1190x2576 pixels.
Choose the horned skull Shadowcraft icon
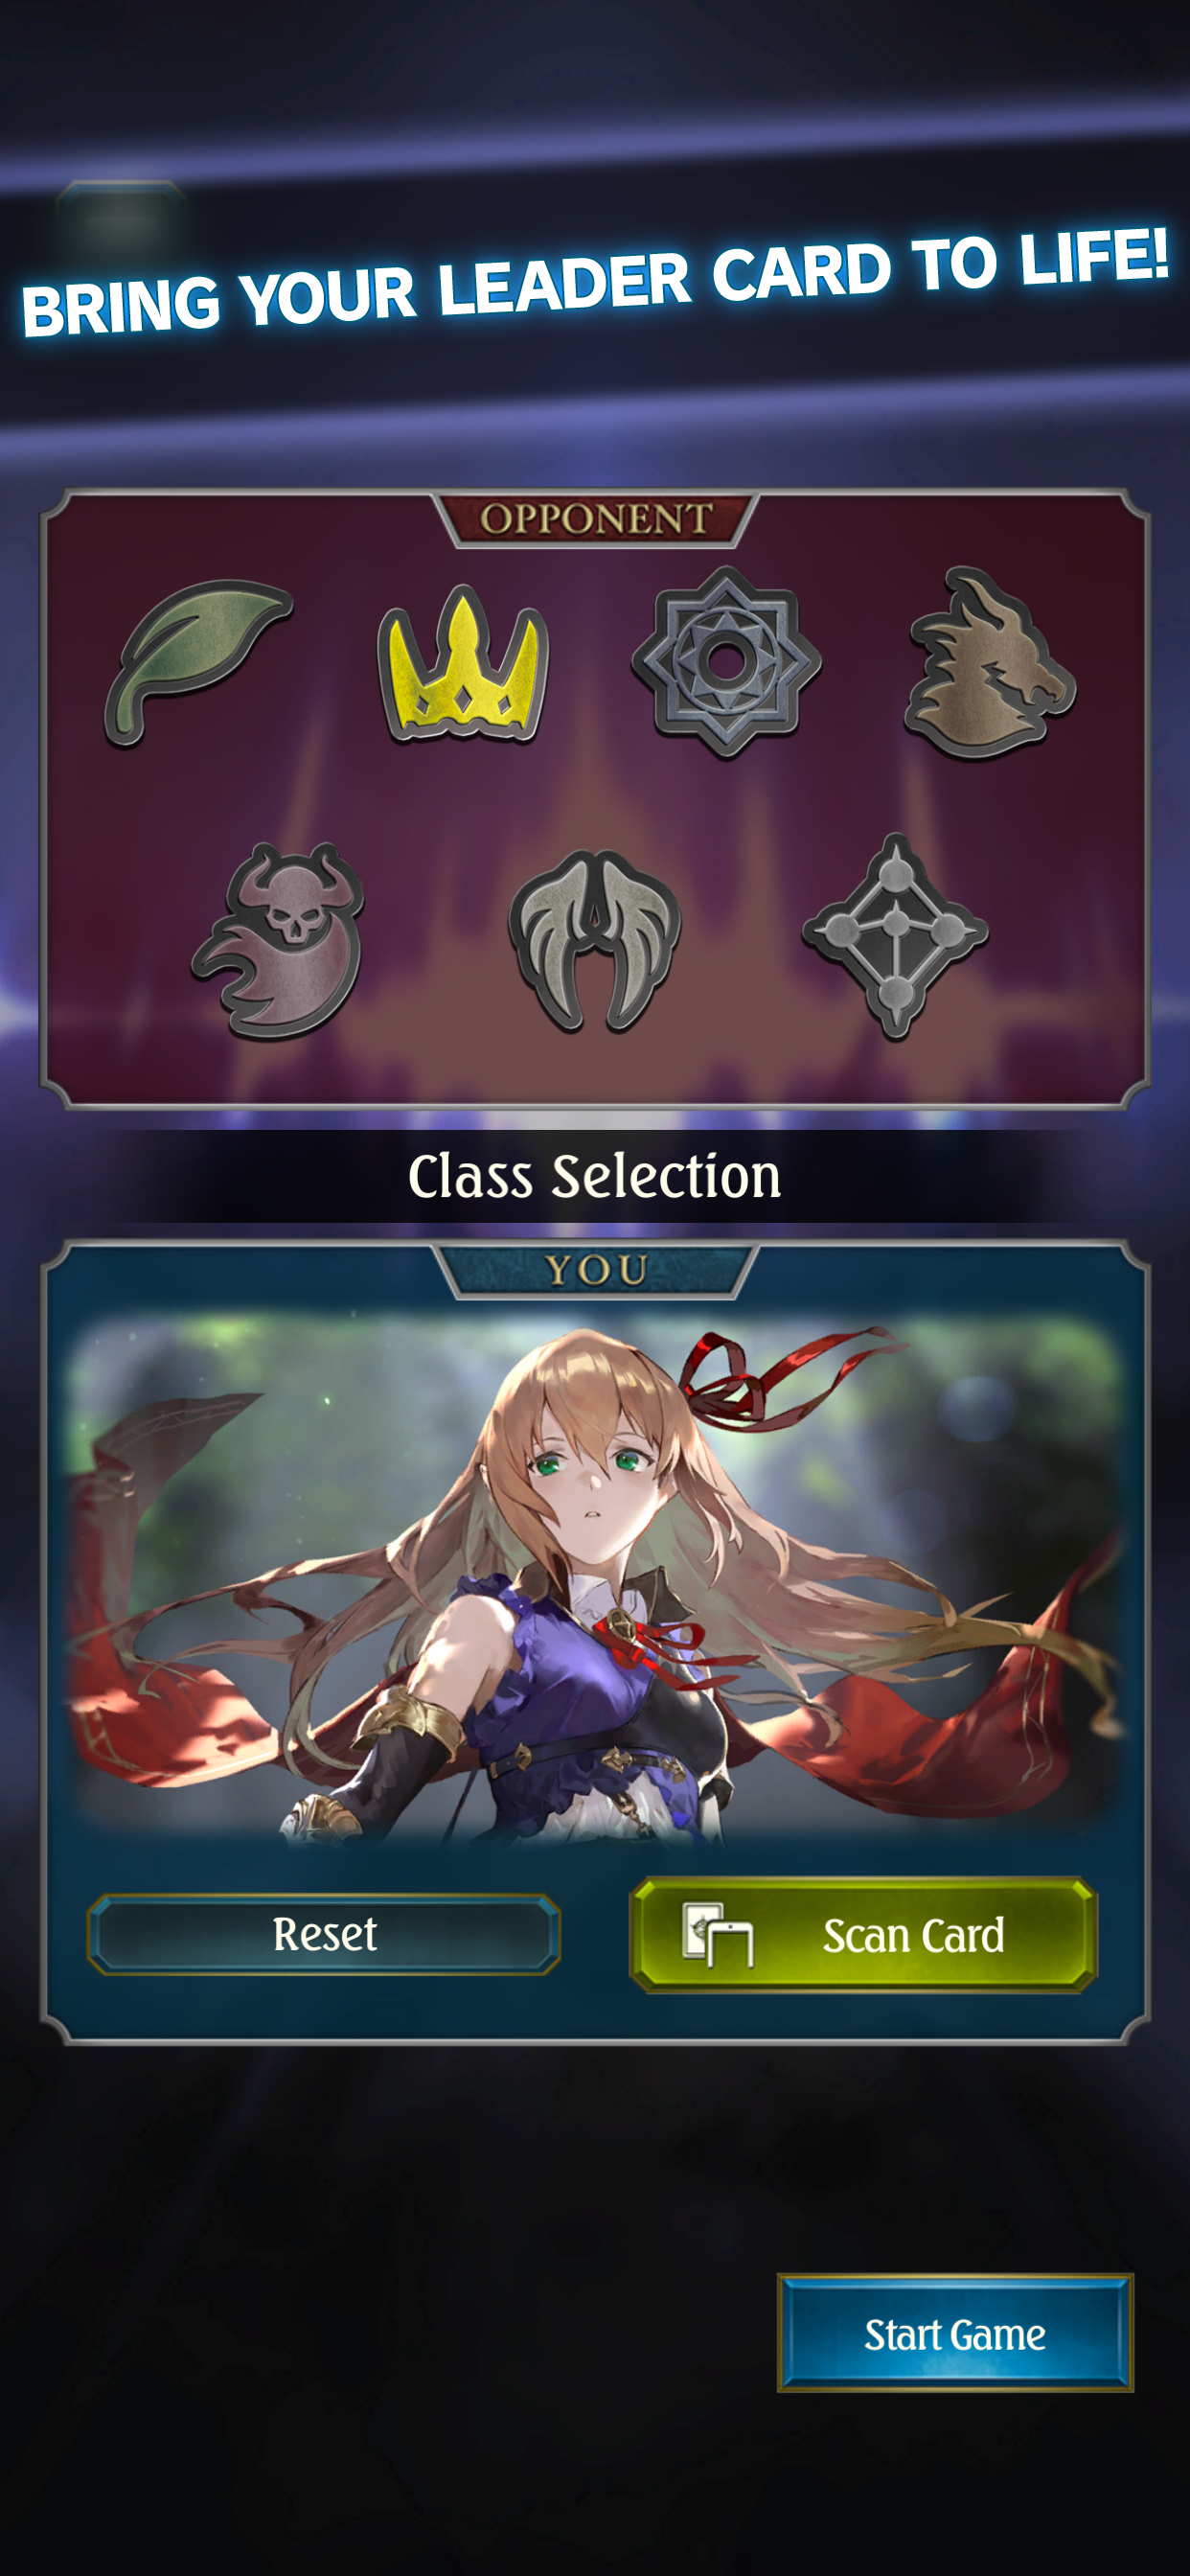click(x=280, y=940)
